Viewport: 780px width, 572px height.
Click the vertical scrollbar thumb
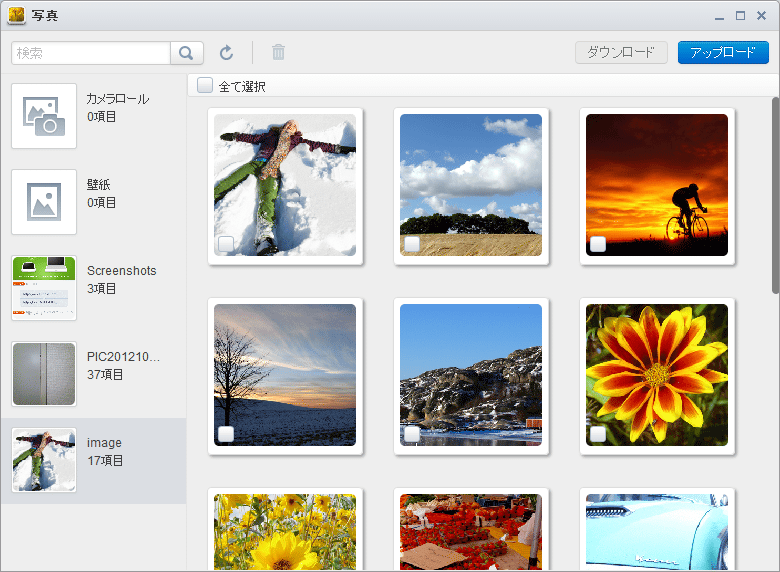[776, 195]
